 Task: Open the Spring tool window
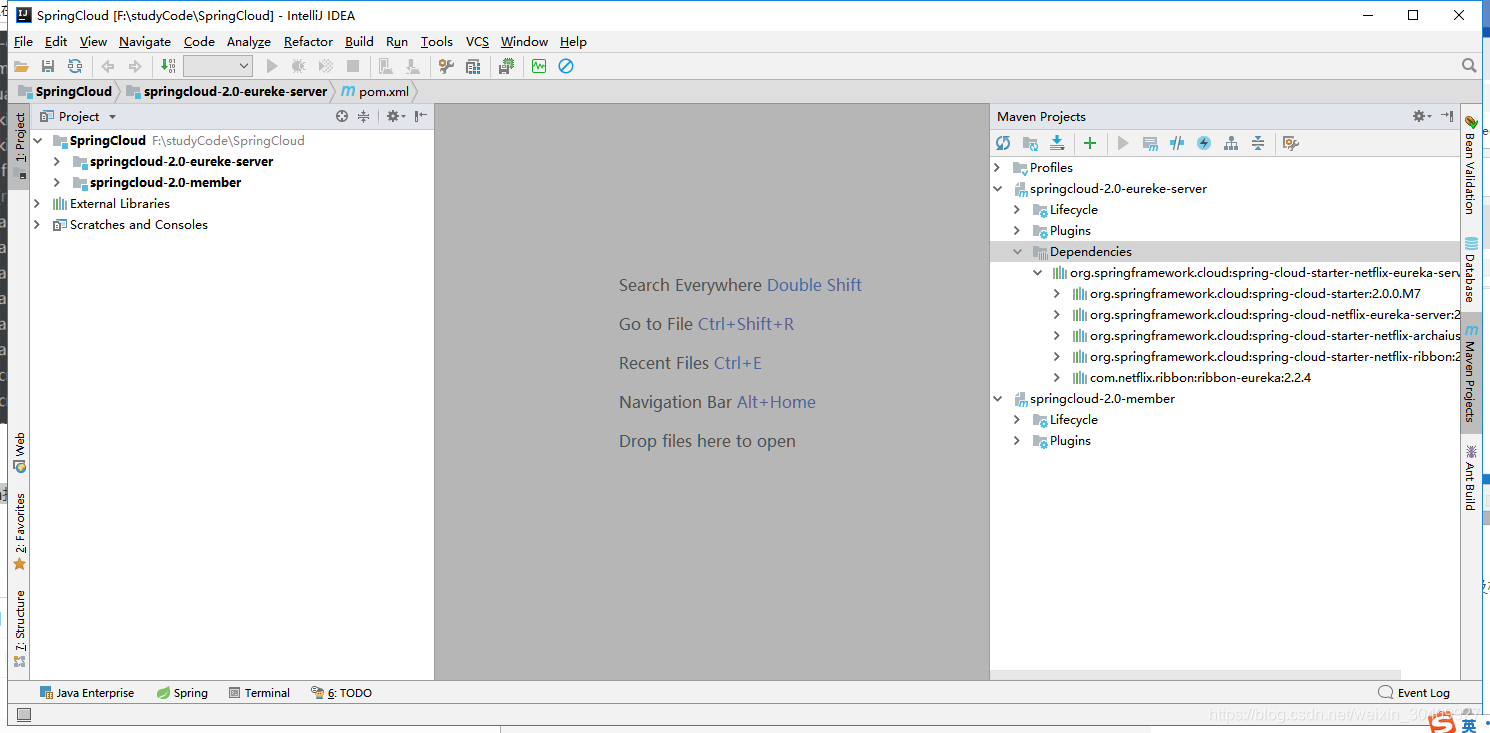[x=182, y=693]
